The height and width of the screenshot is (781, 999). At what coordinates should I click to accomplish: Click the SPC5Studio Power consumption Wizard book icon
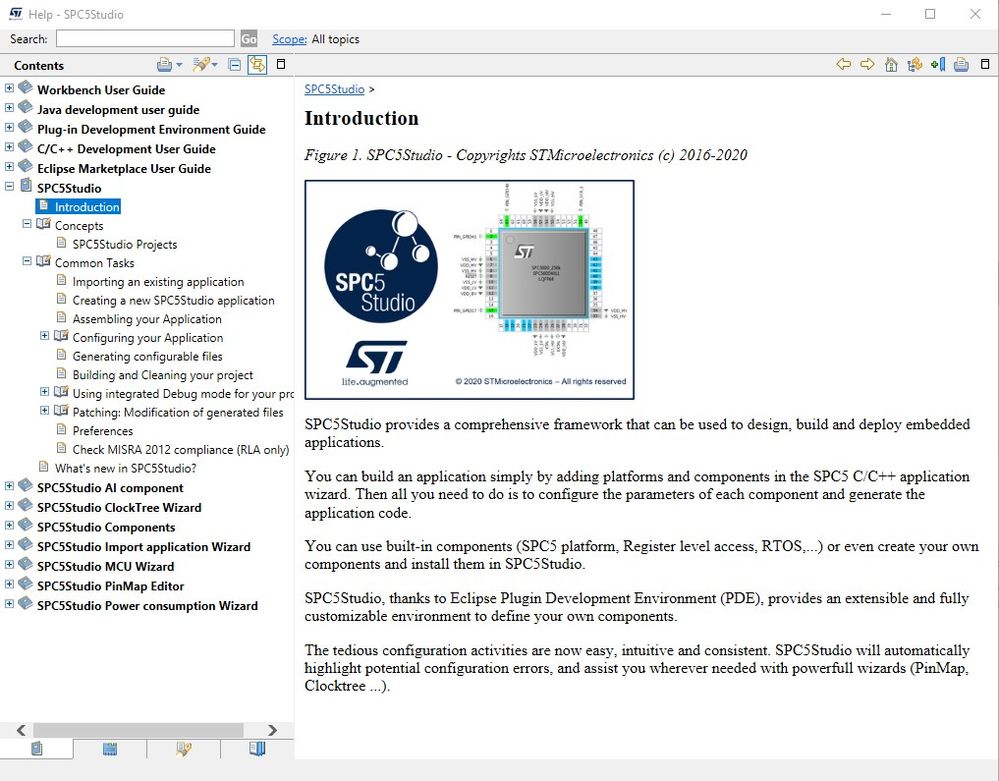[25, 603]
